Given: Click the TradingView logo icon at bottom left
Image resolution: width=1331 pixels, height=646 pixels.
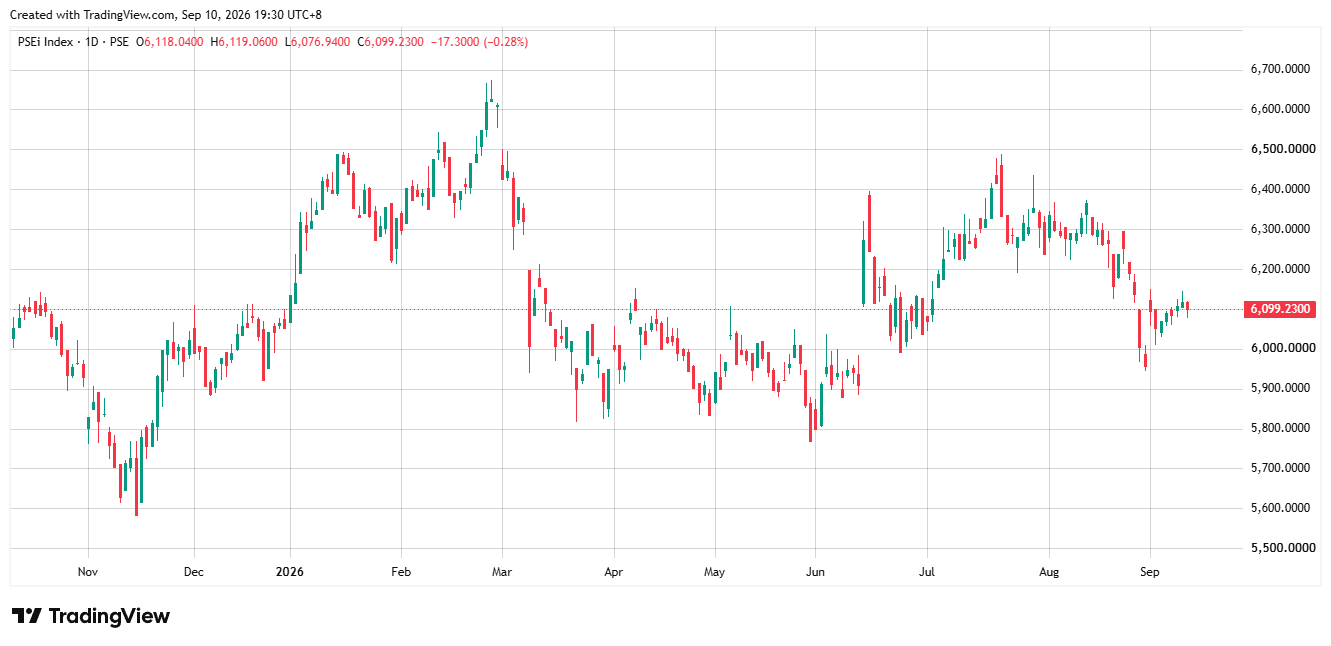Looking at the screenshot, I should 26,616.
